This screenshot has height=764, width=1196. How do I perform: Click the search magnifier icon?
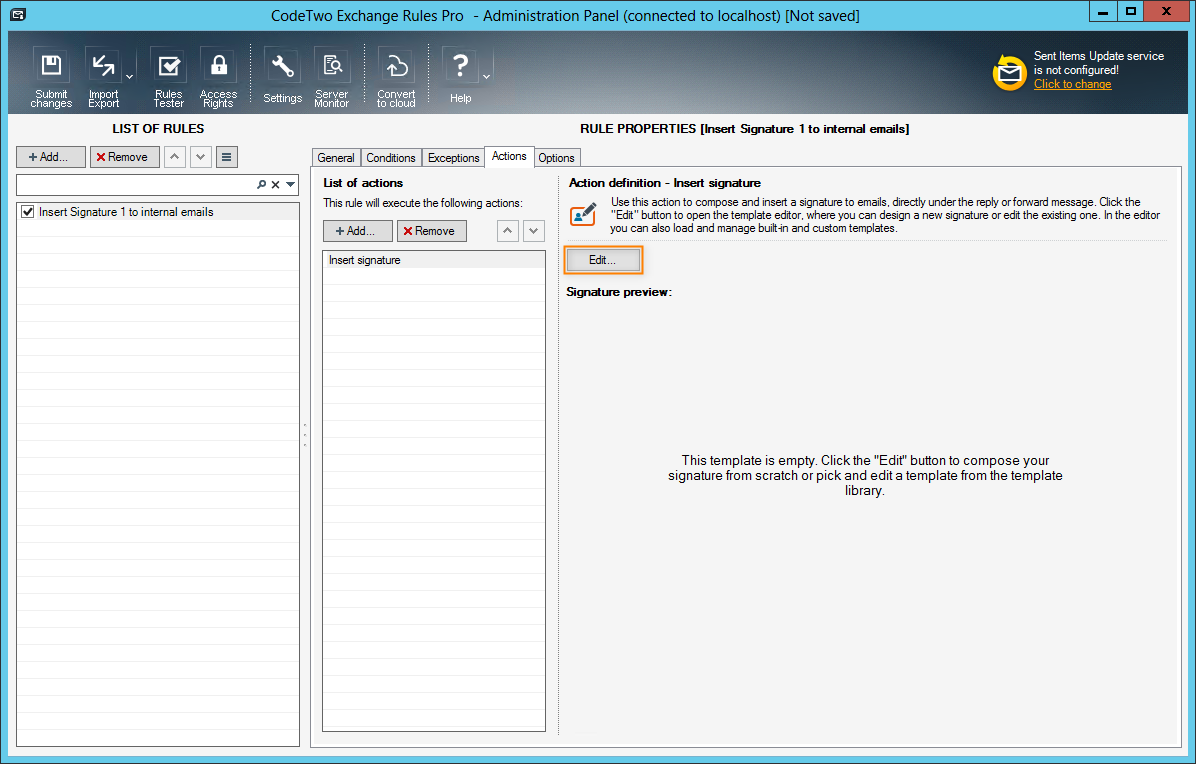click(x=262, y=185)
